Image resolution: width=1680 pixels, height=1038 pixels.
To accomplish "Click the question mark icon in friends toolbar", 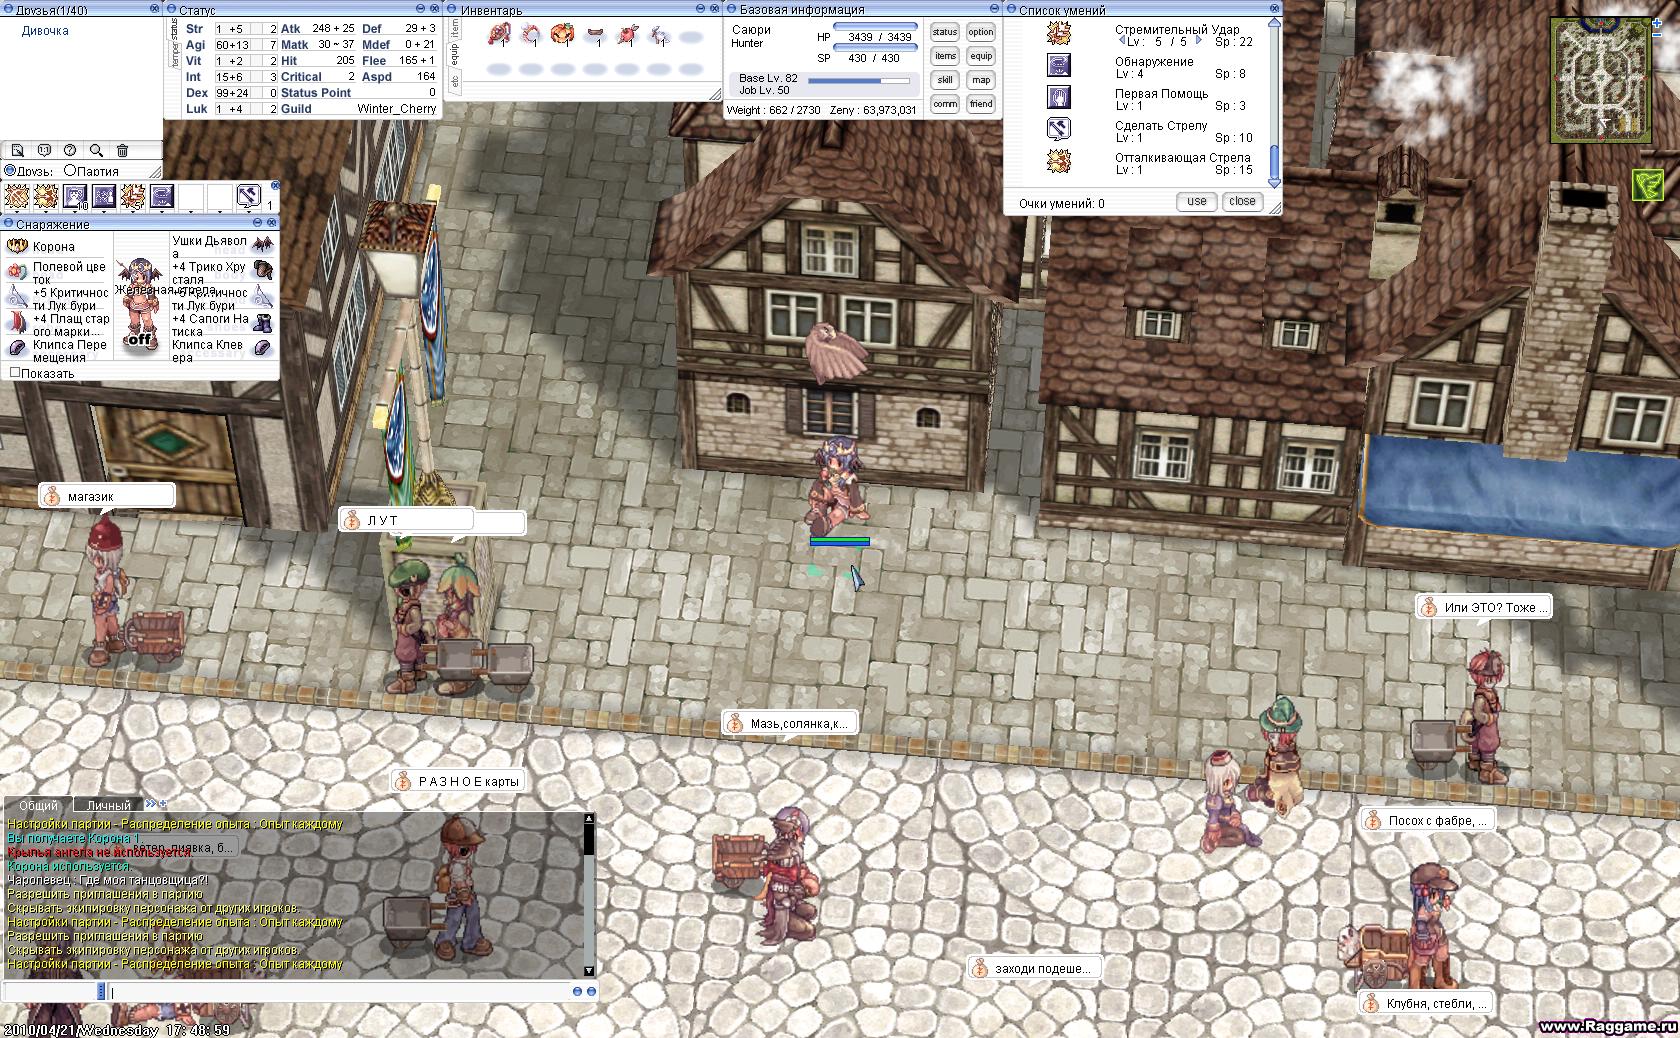I will (70, 150).
